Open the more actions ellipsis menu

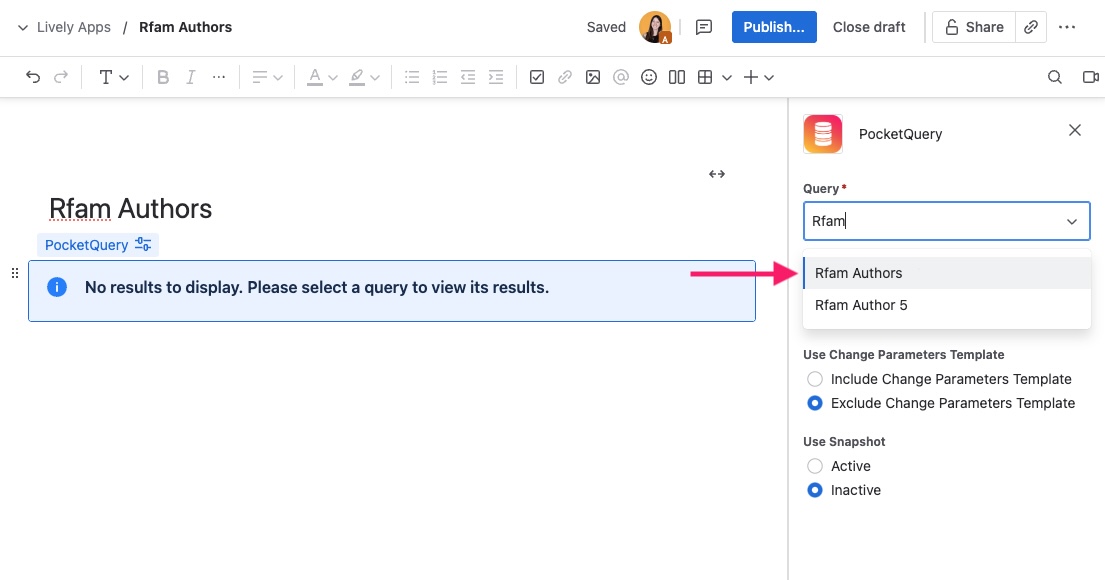pyautogui.click(x=1067, y=27)
